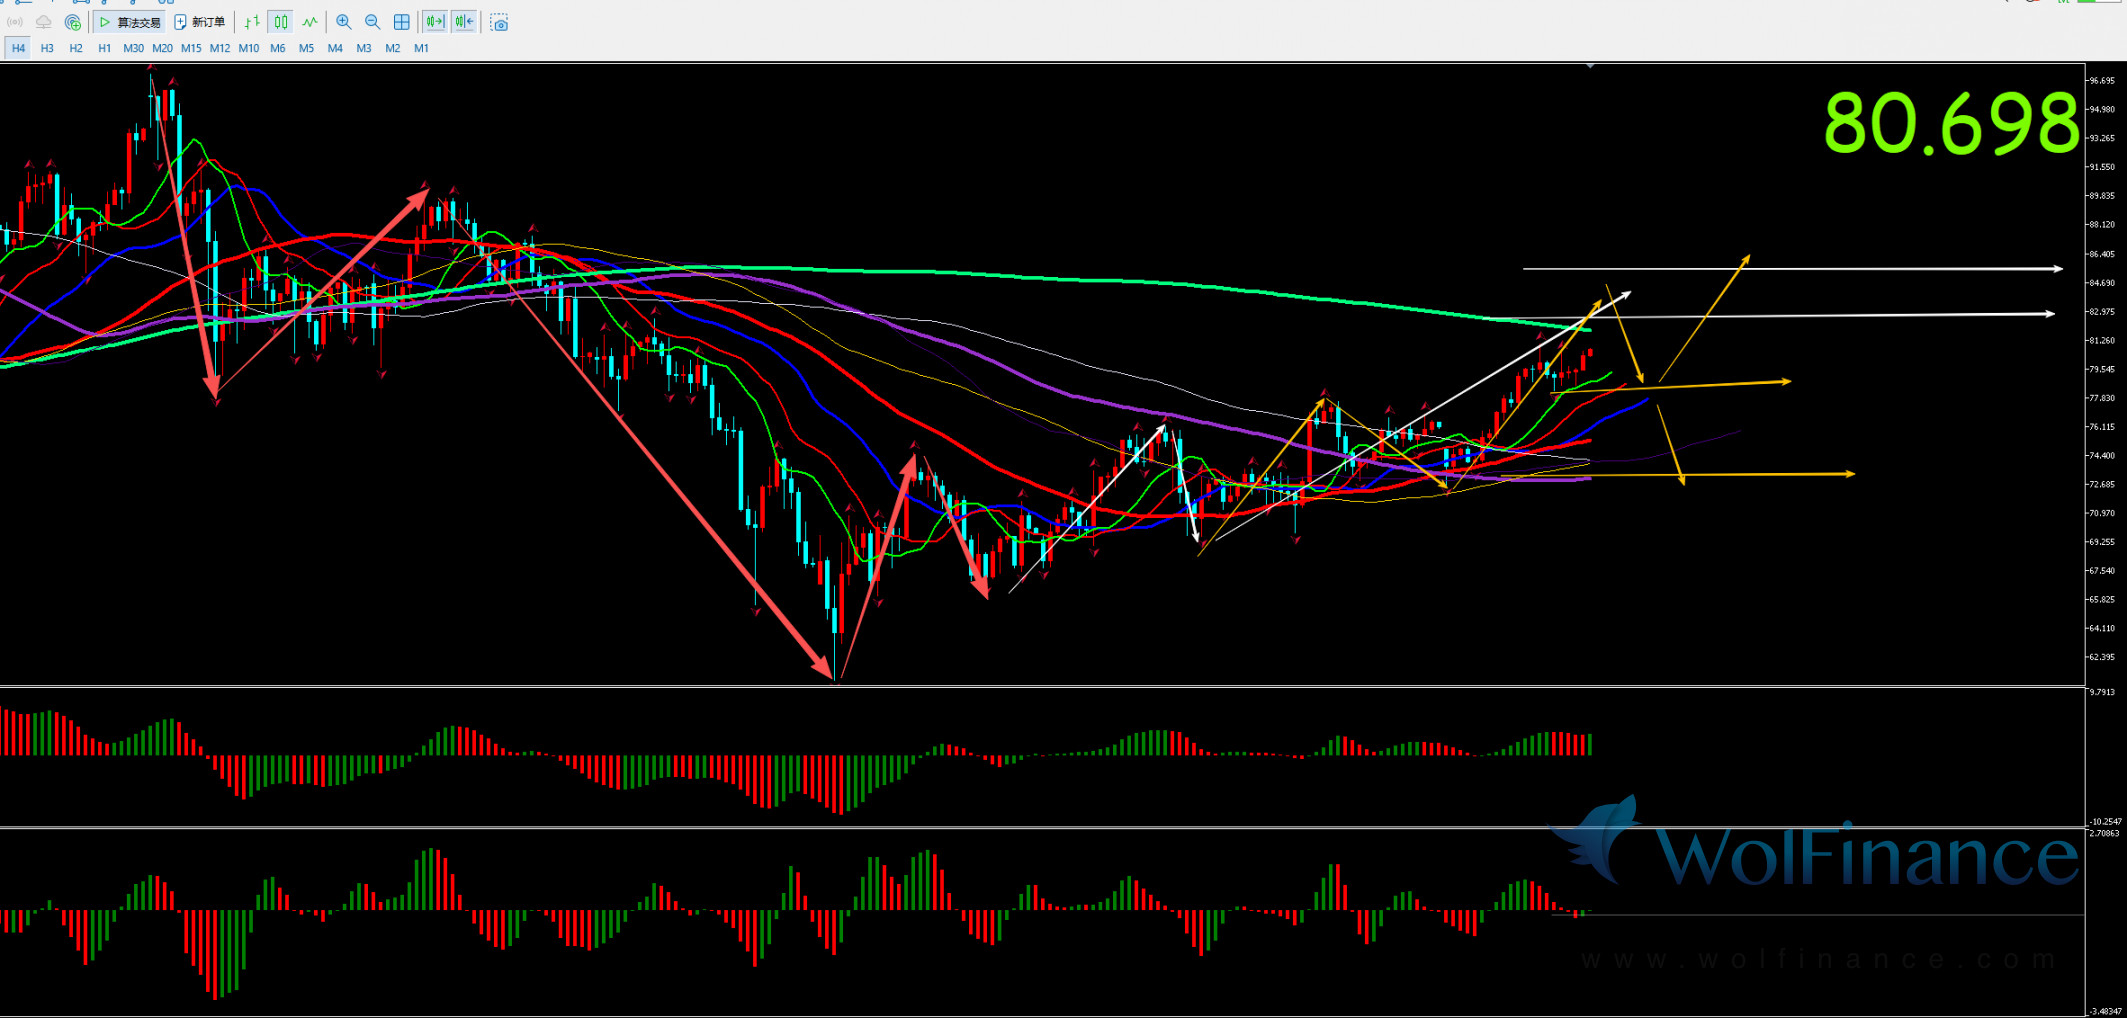Switch to line chart display
This screenshot has height=1018, width=2127.
[x=310, y=22]
